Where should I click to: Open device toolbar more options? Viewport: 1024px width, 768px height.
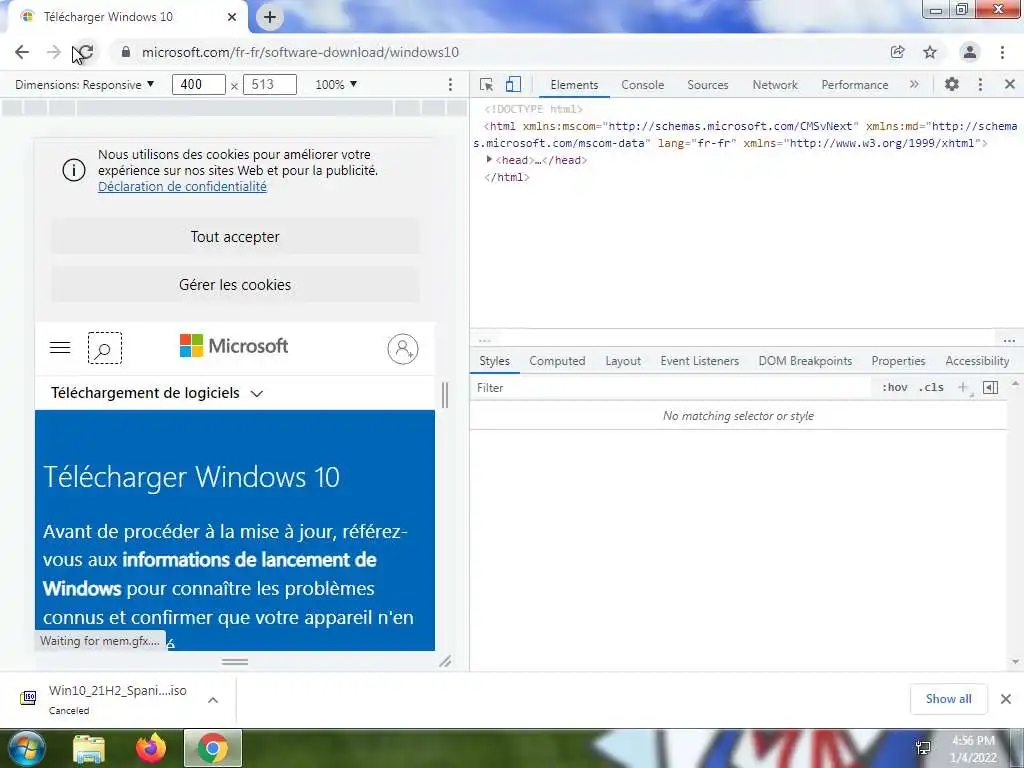point(450,84)
